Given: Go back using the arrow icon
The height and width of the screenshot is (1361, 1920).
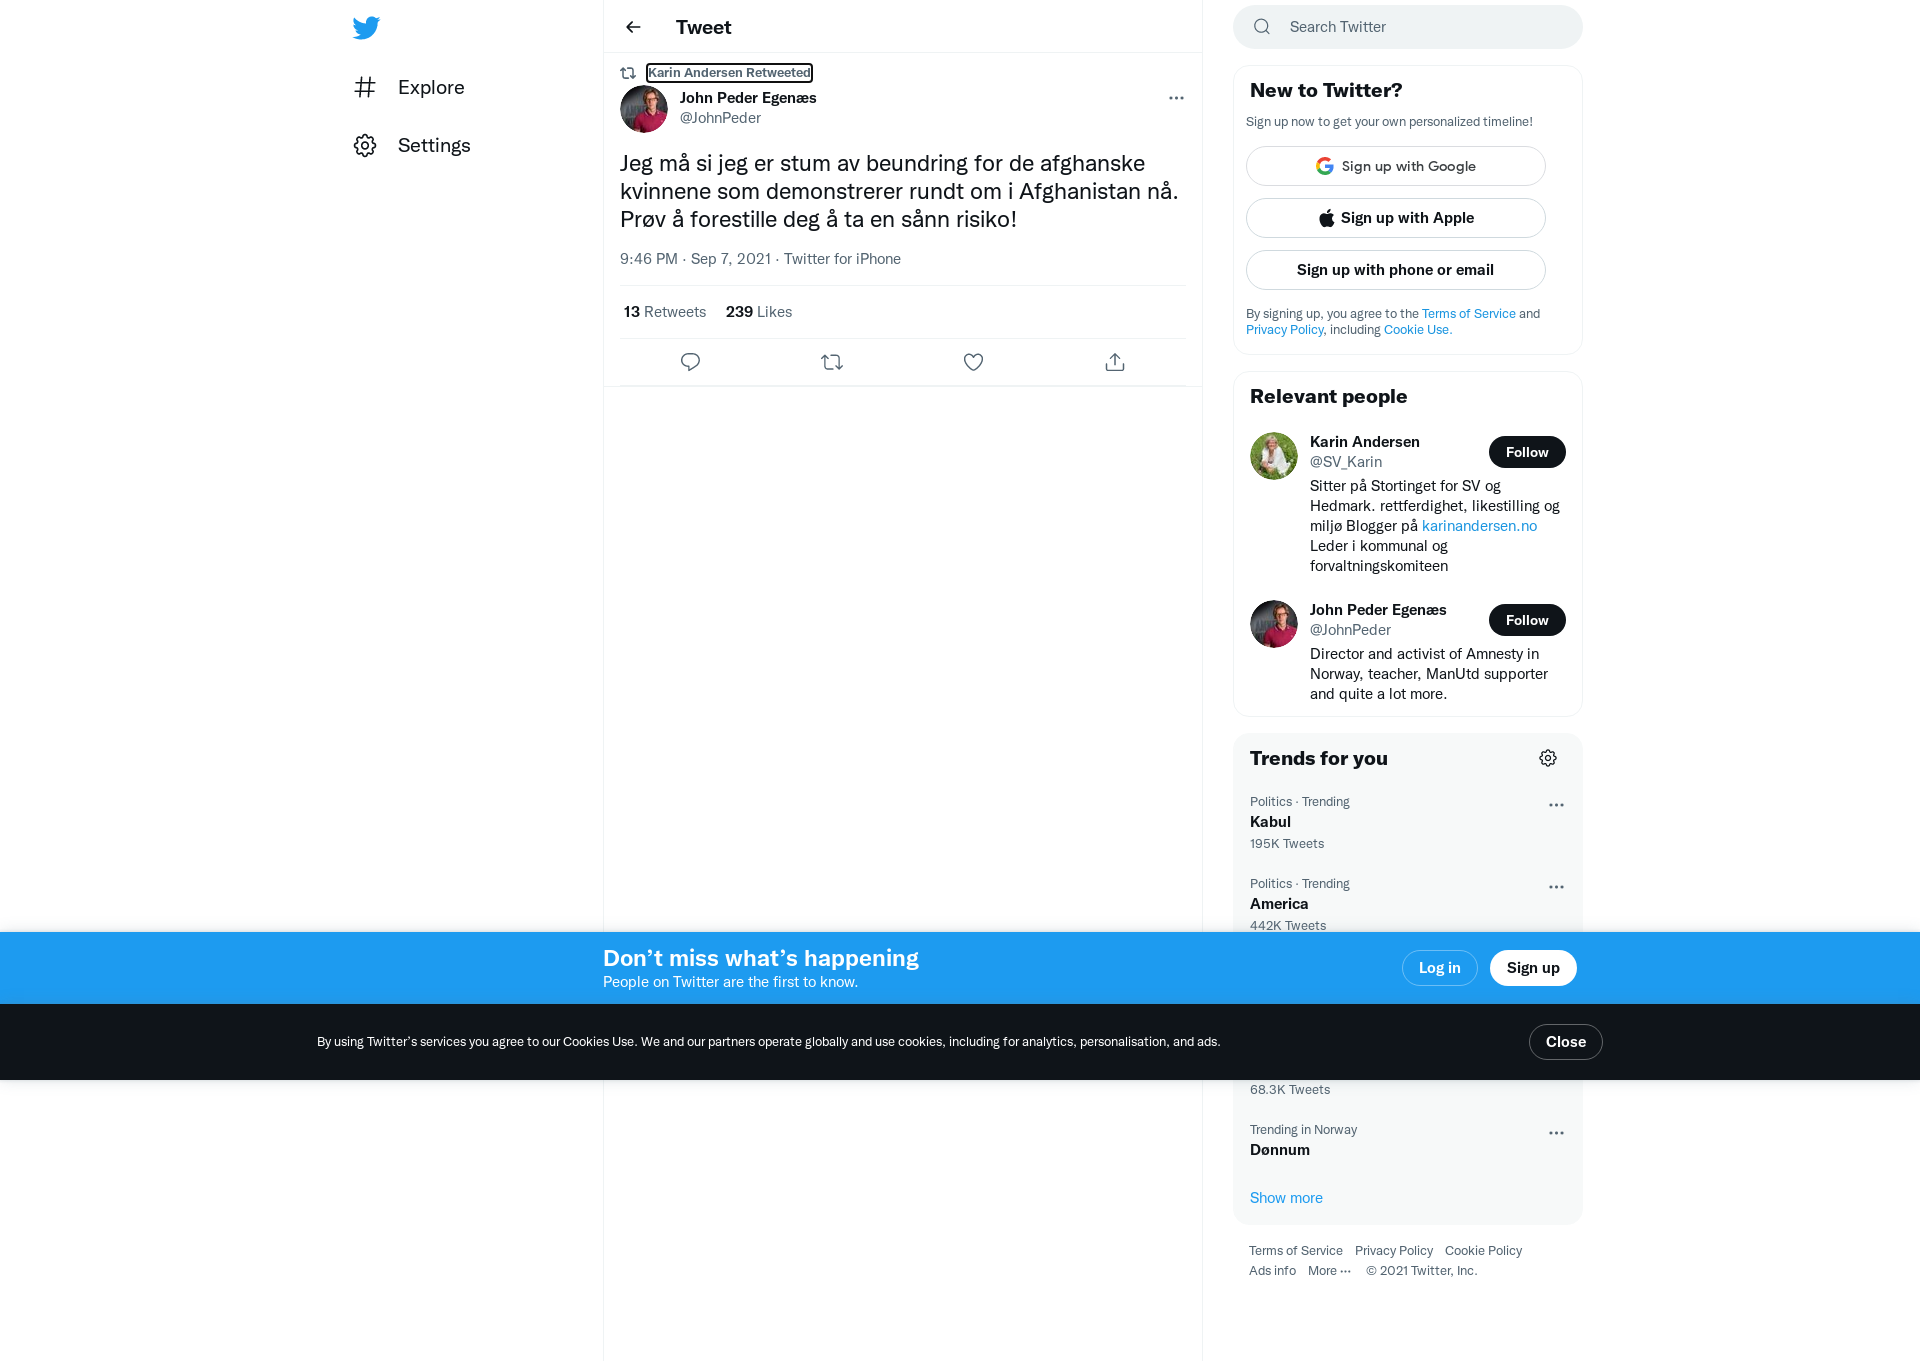Looking at the screenshot, I should point(633,27).
